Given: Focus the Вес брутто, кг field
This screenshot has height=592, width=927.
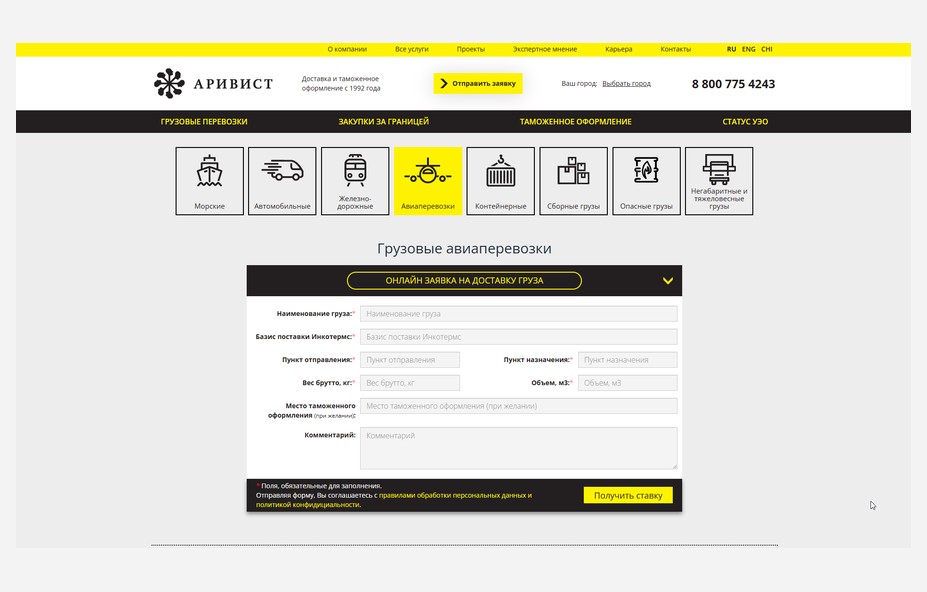Looking at the screenshot, I should click(410, 383).
